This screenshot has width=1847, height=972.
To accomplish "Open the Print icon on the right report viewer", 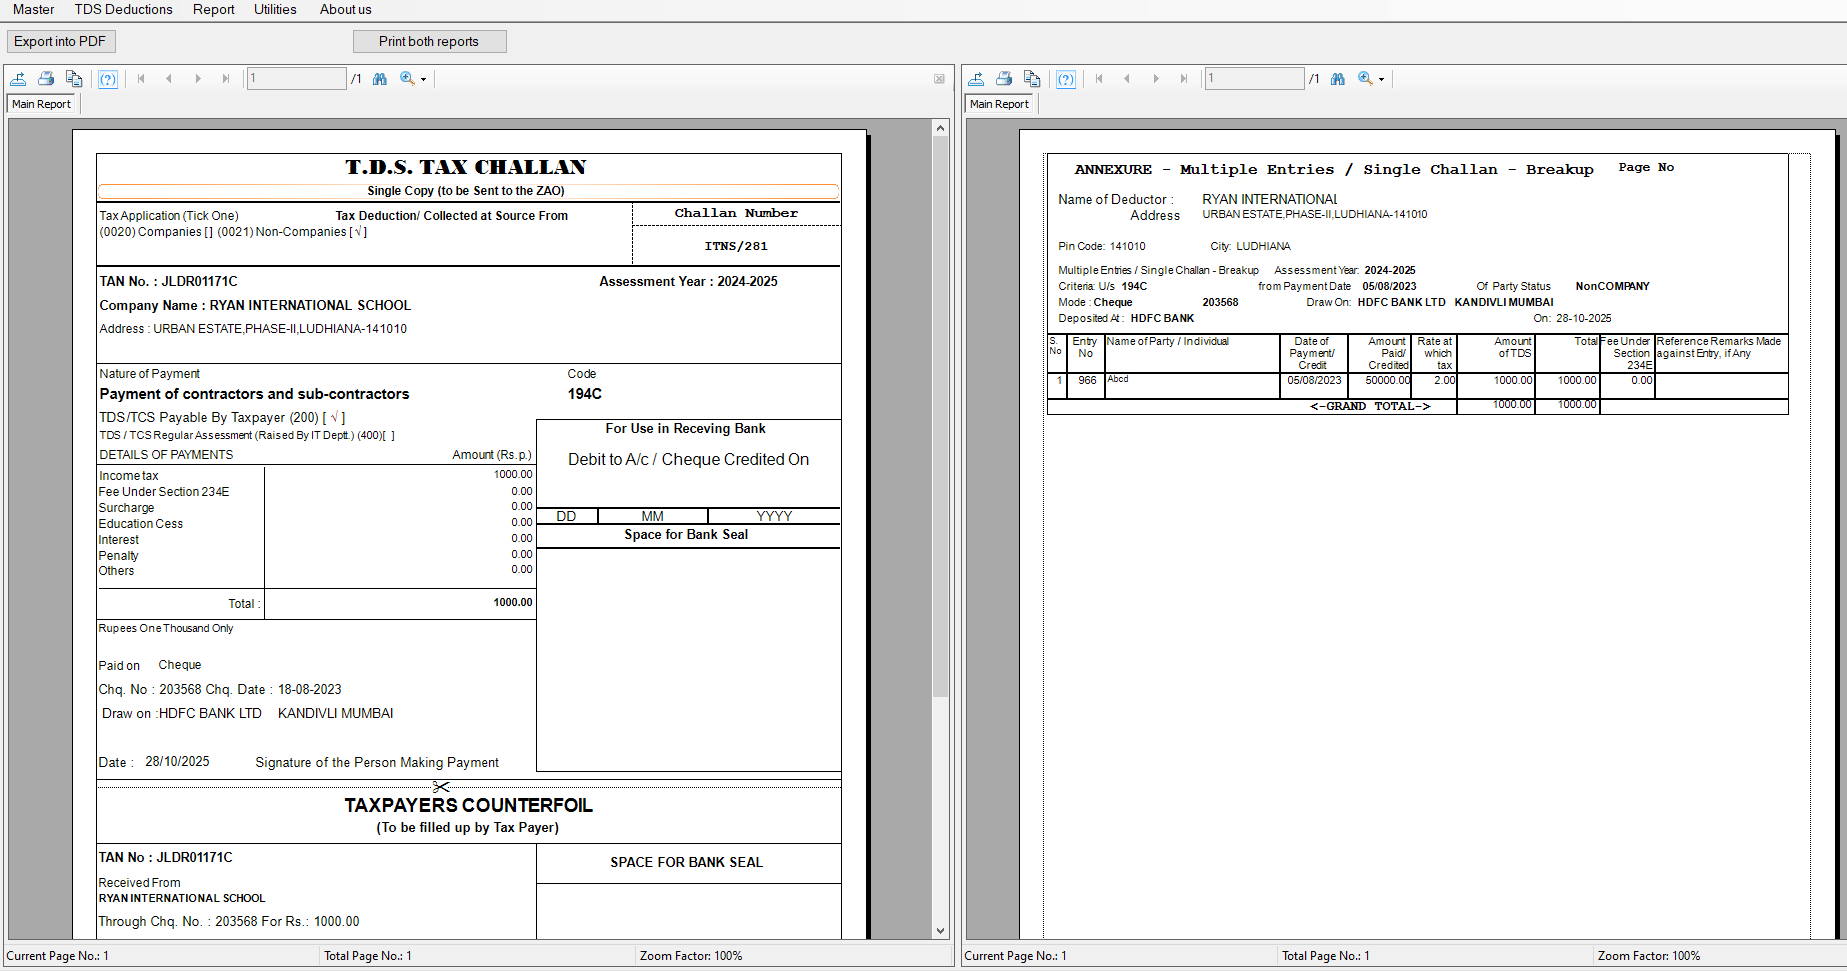I will [x=1004, y=78].
